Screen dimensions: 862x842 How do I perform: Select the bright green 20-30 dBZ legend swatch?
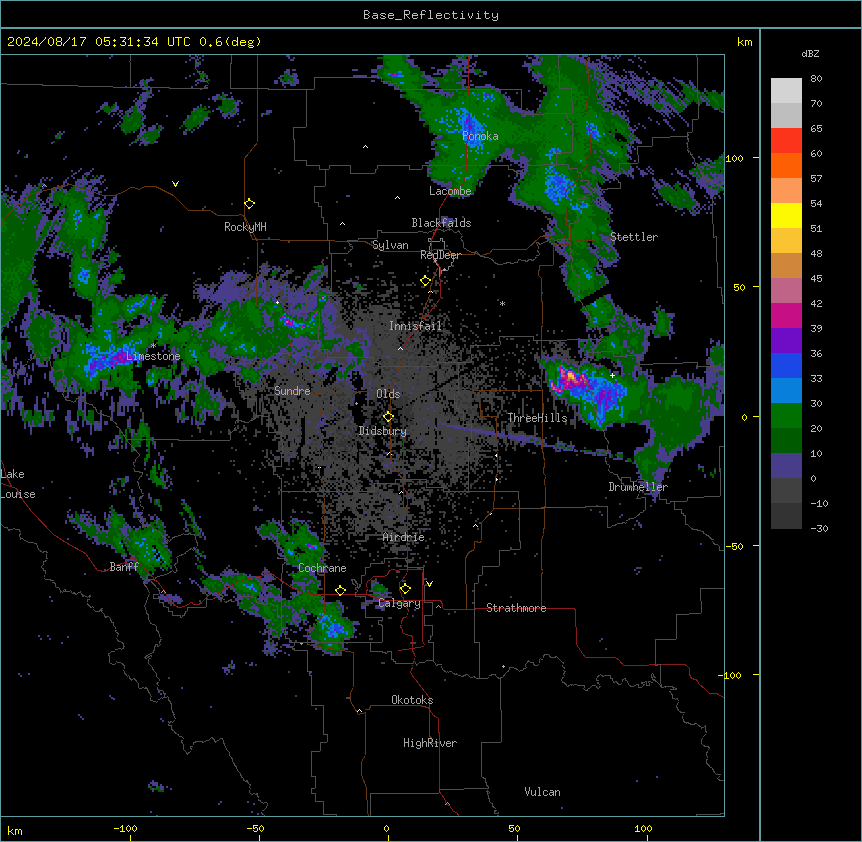(786, 416)
